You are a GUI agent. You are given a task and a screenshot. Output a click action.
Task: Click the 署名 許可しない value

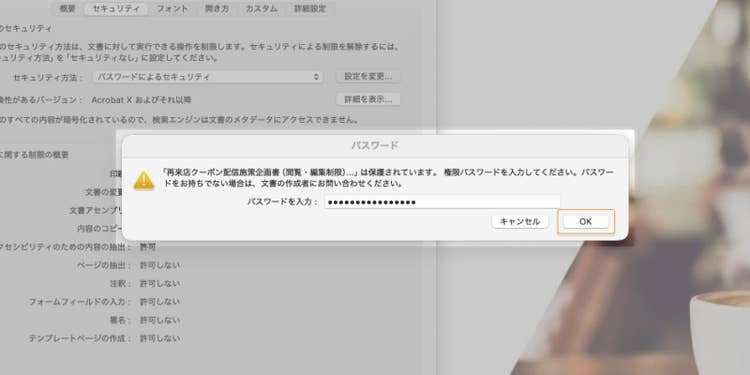tap(160, 320)
